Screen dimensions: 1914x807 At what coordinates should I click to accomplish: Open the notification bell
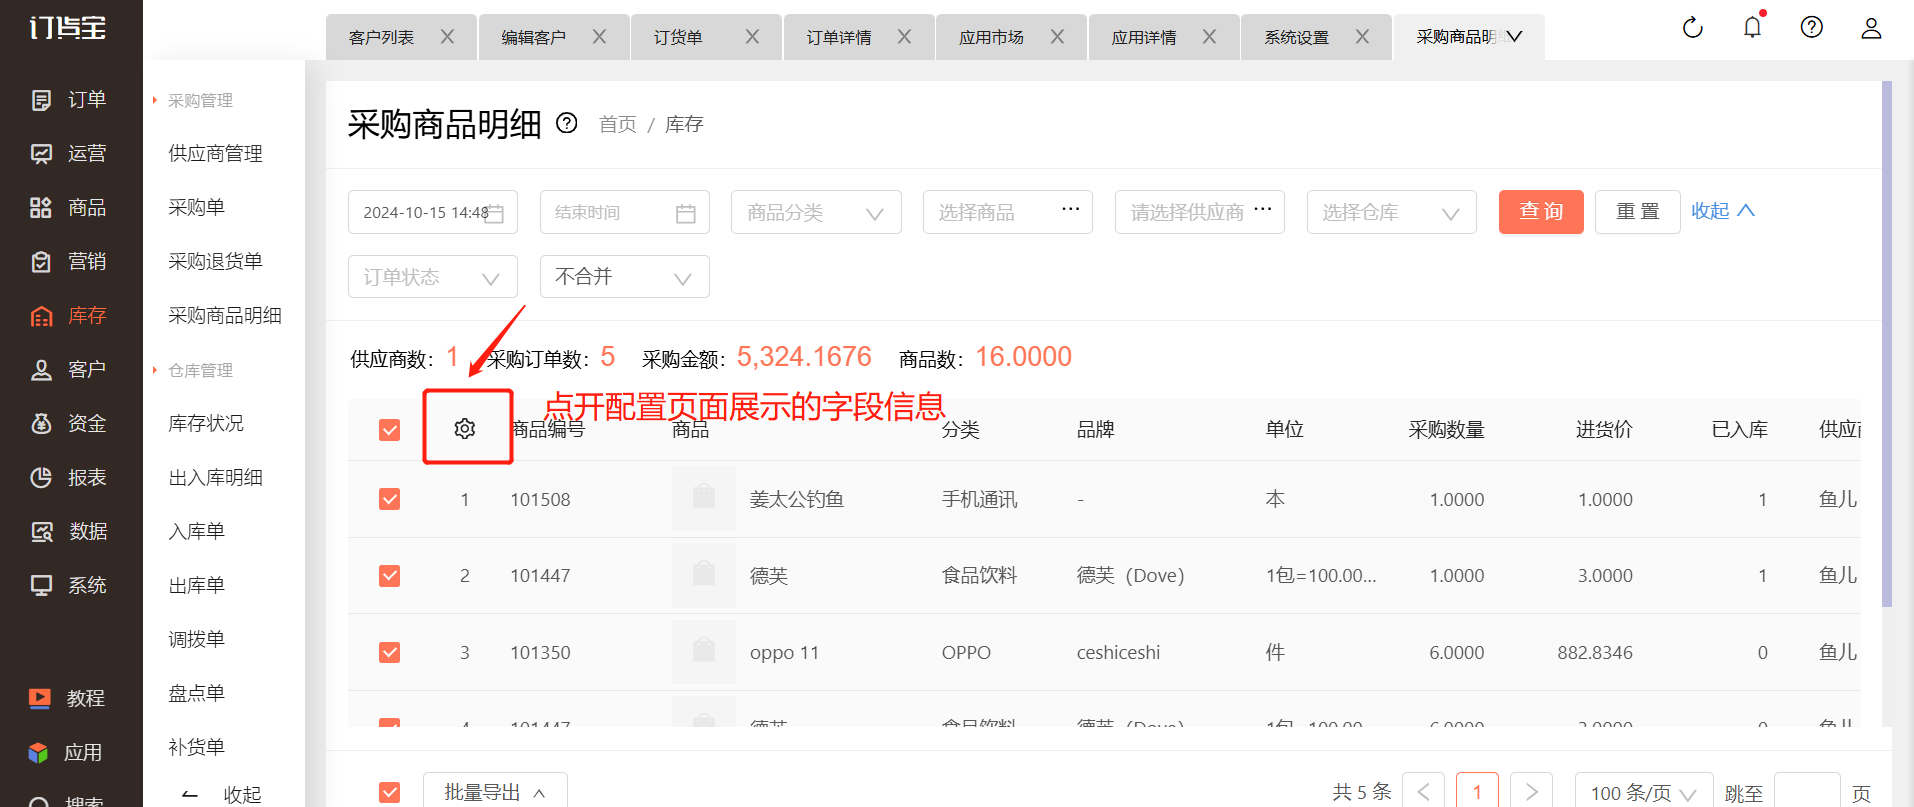tap(1752, 28)
